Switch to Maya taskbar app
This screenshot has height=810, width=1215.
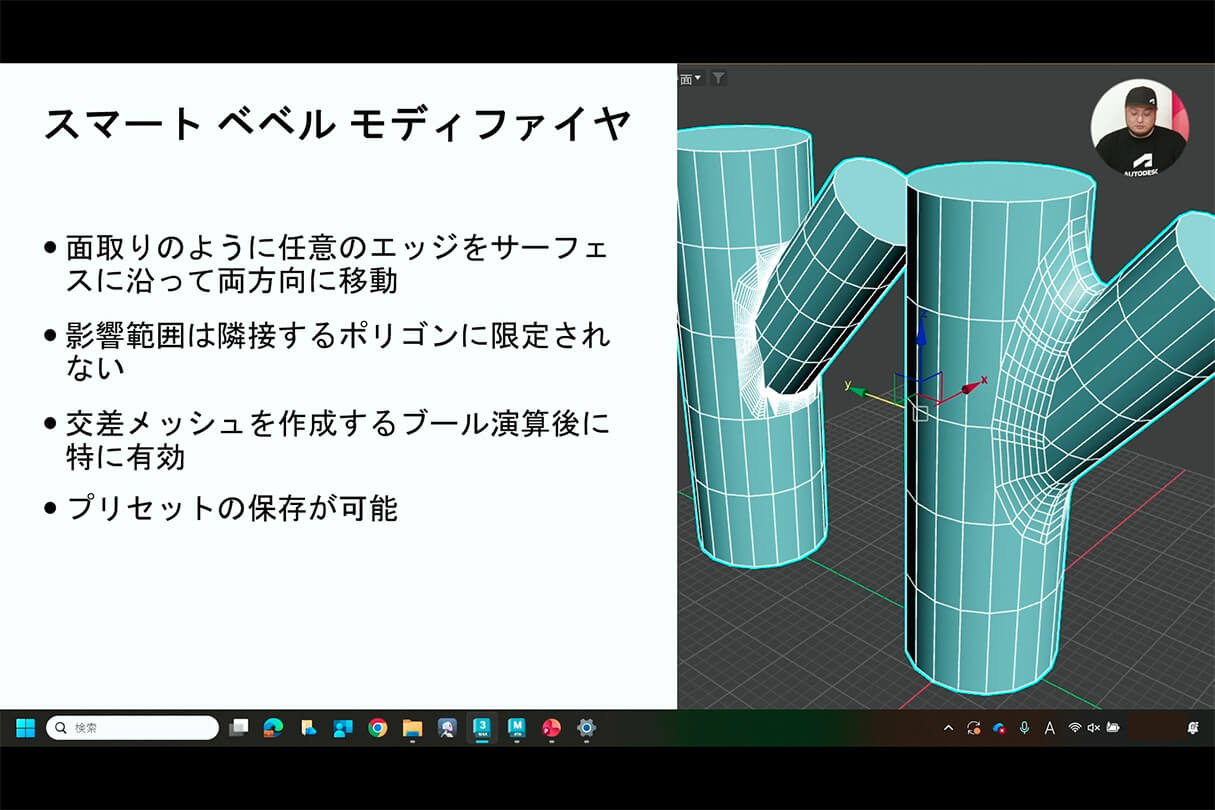point(516,727)
